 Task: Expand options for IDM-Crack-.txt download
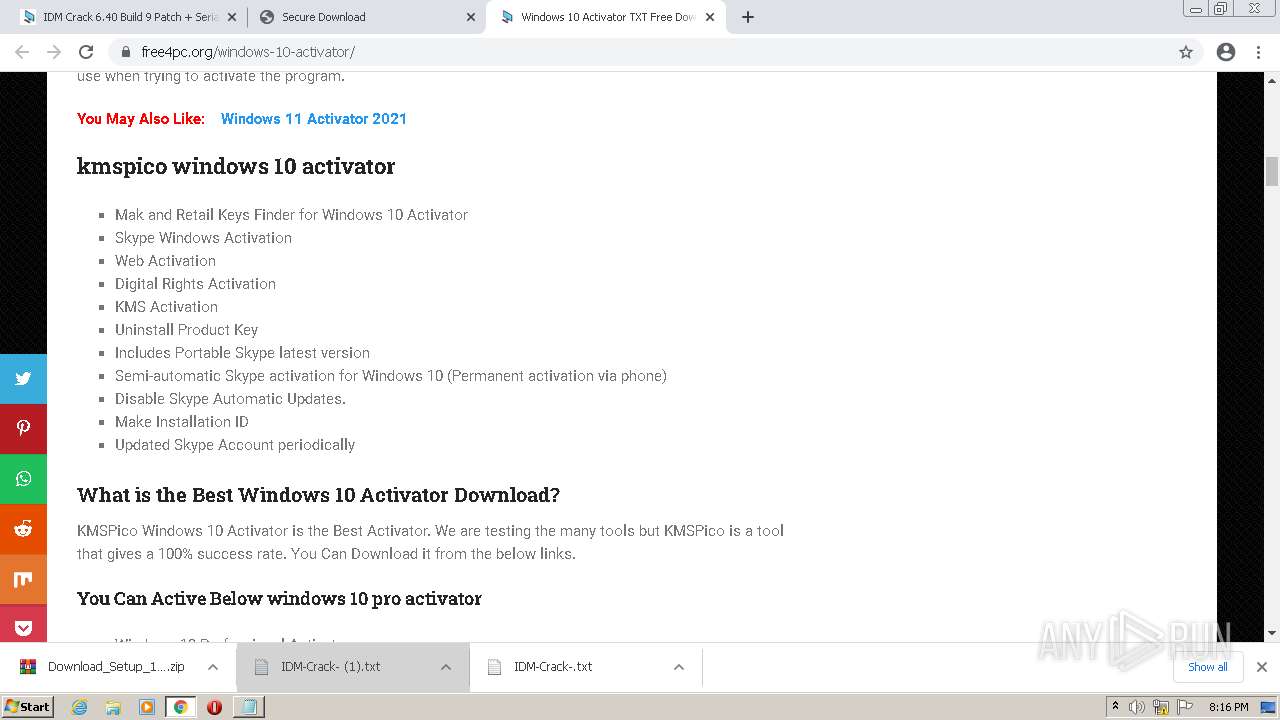[679, 667]
